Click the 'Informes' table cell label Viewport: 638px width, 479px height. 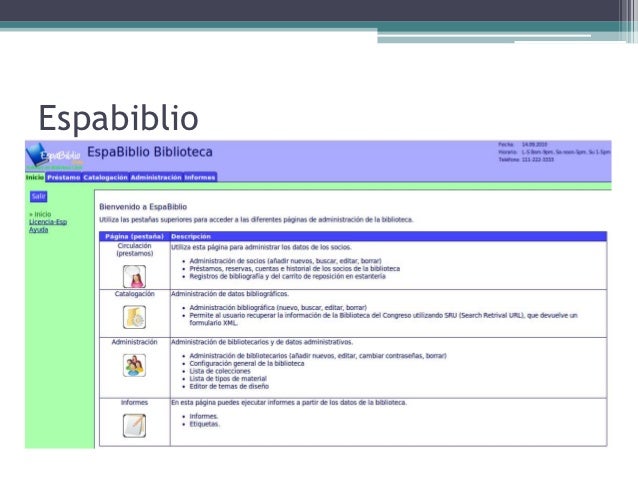coord(134,402)
